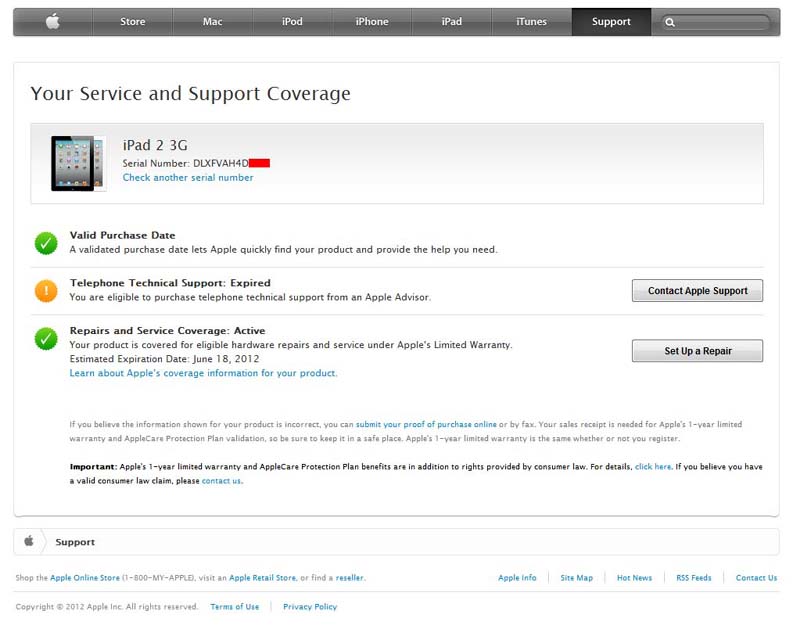
Task: Click the Repairs and Service Coverage: Active heading
Action: pyautogui.click(x=167, y=330)
